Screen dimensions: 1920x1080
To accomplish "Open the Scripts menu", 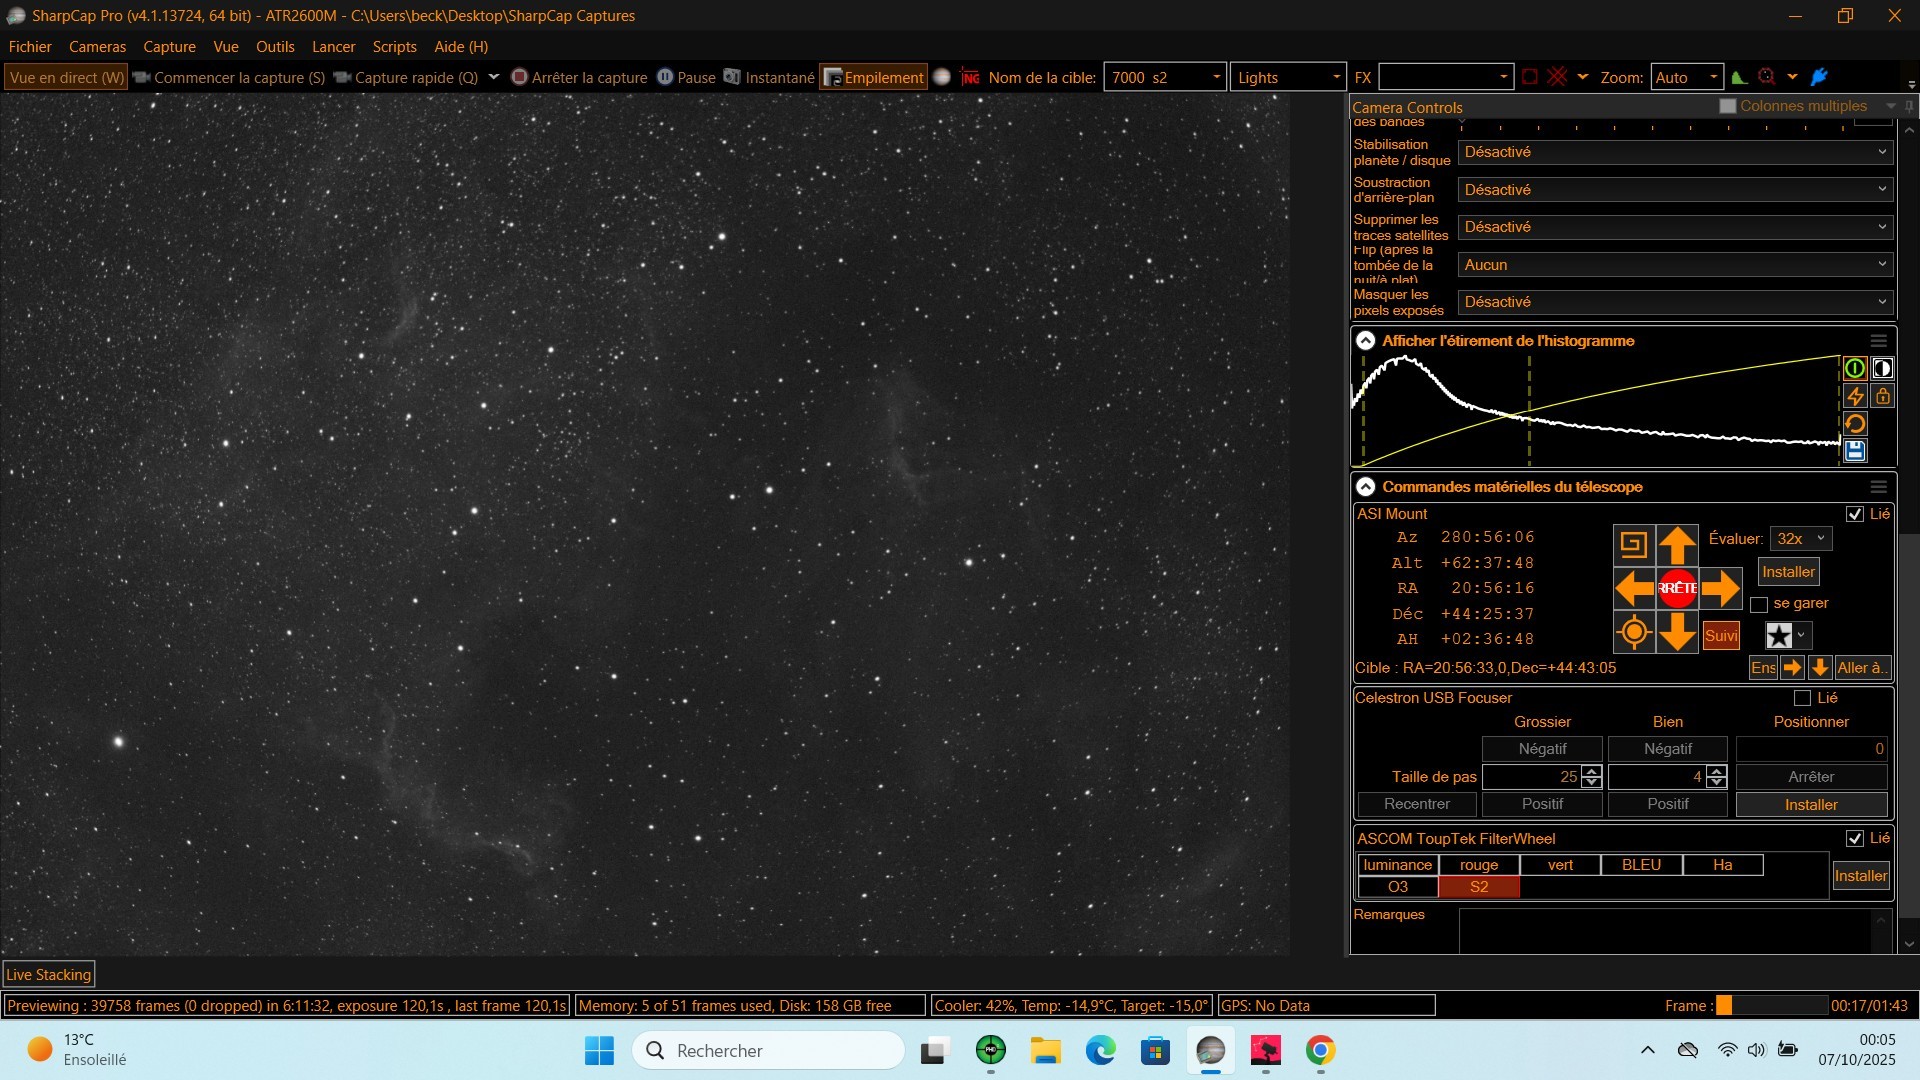I will pyautogui.click(x=394, y=47).
